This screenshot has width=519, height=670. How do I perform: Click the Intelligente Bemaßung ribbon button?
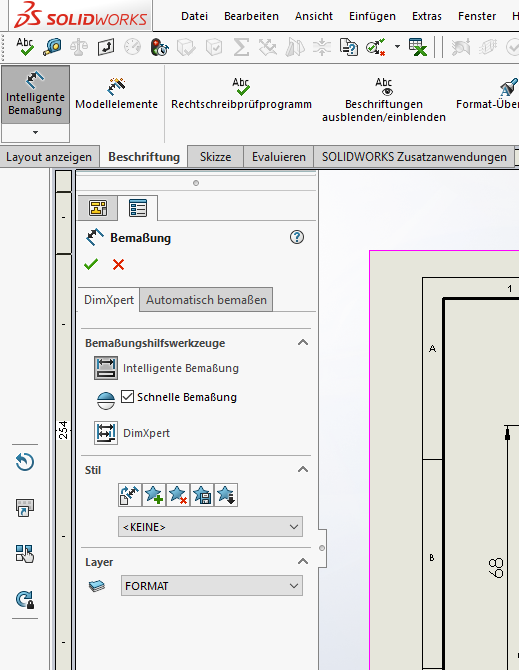click(x=35, y=94)
